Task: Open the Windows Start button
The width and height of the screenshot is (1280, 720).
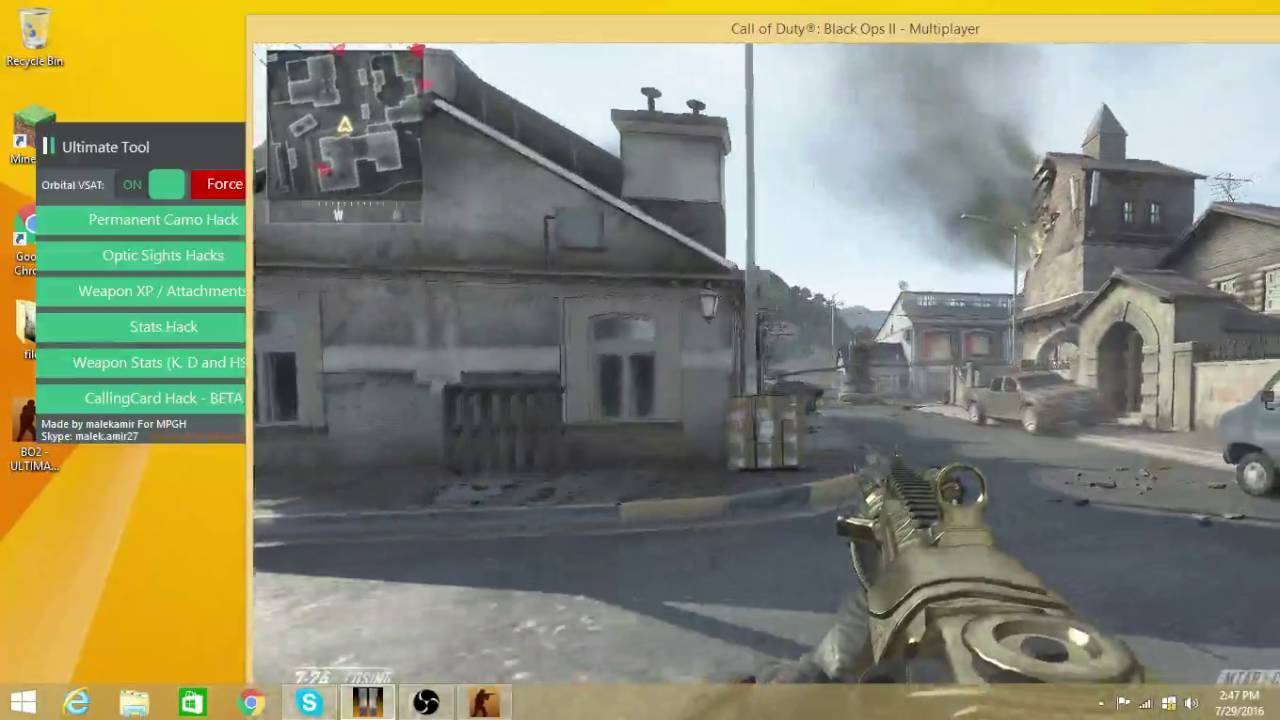Action: [x=23, y=702]
